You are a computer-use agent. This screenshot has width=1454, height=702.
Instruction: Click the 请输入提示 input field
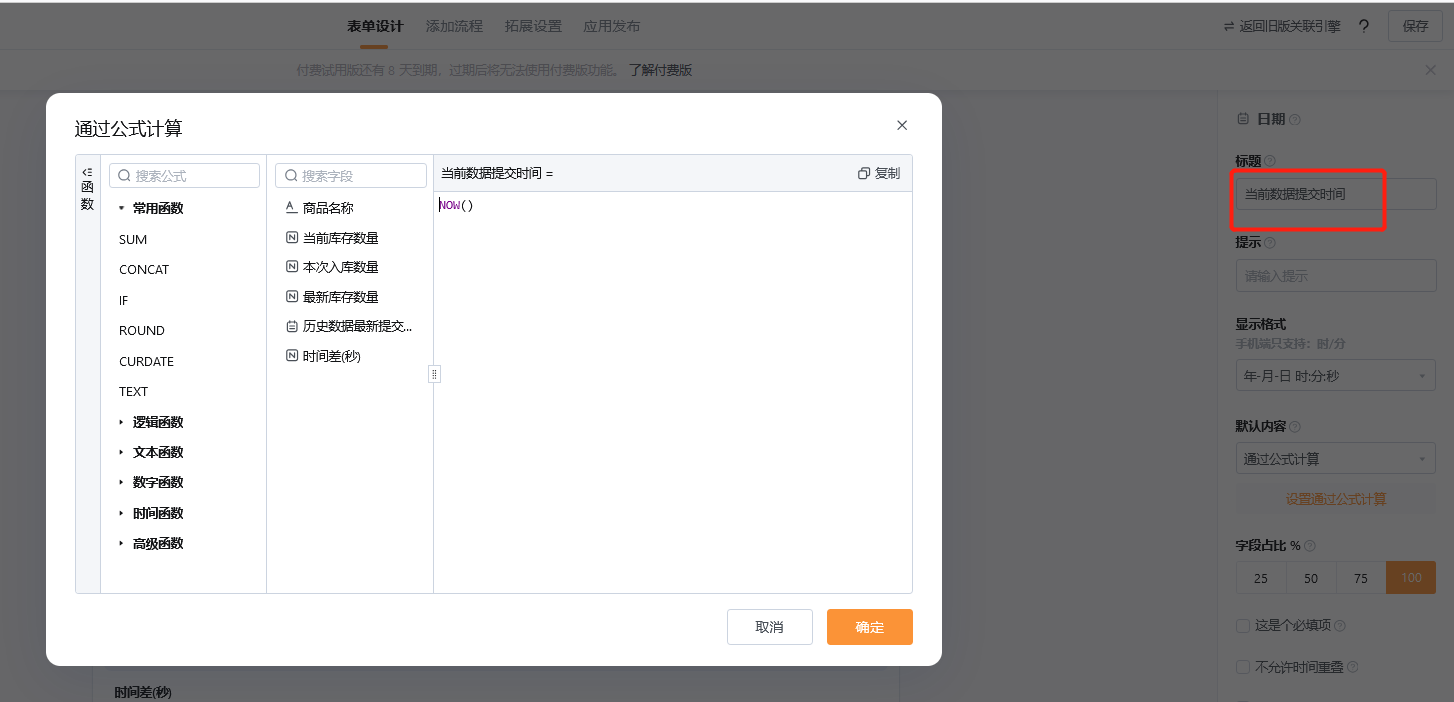1336,275
